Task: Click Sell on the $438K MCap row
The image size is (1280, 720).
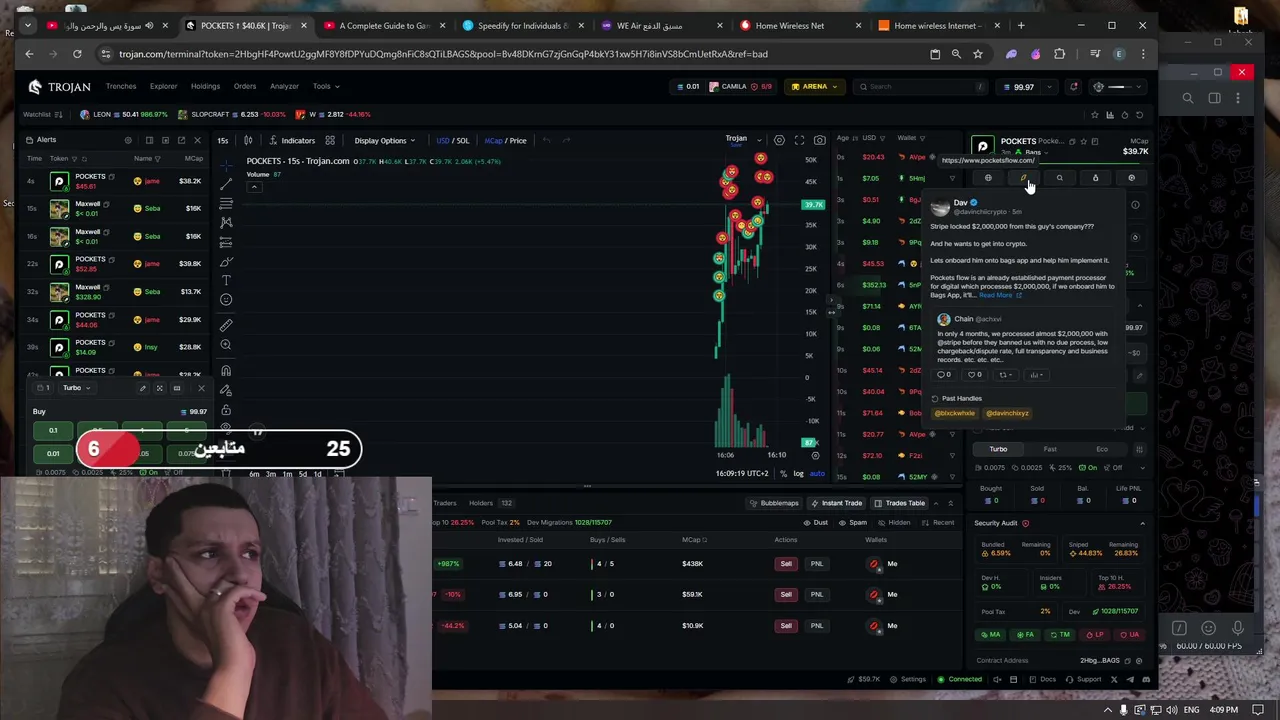Action: click(x=786, y=564)
